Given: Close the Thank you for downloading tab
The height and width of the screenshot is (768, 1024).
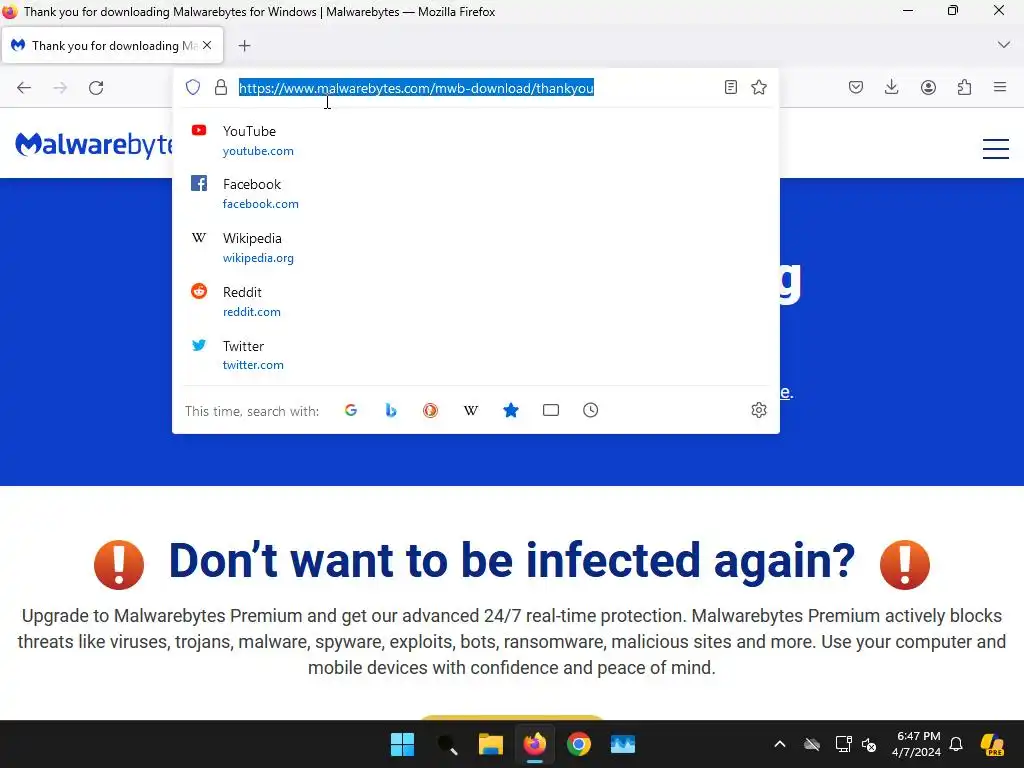Looking at the screenshot, I should tap(207, 45).
